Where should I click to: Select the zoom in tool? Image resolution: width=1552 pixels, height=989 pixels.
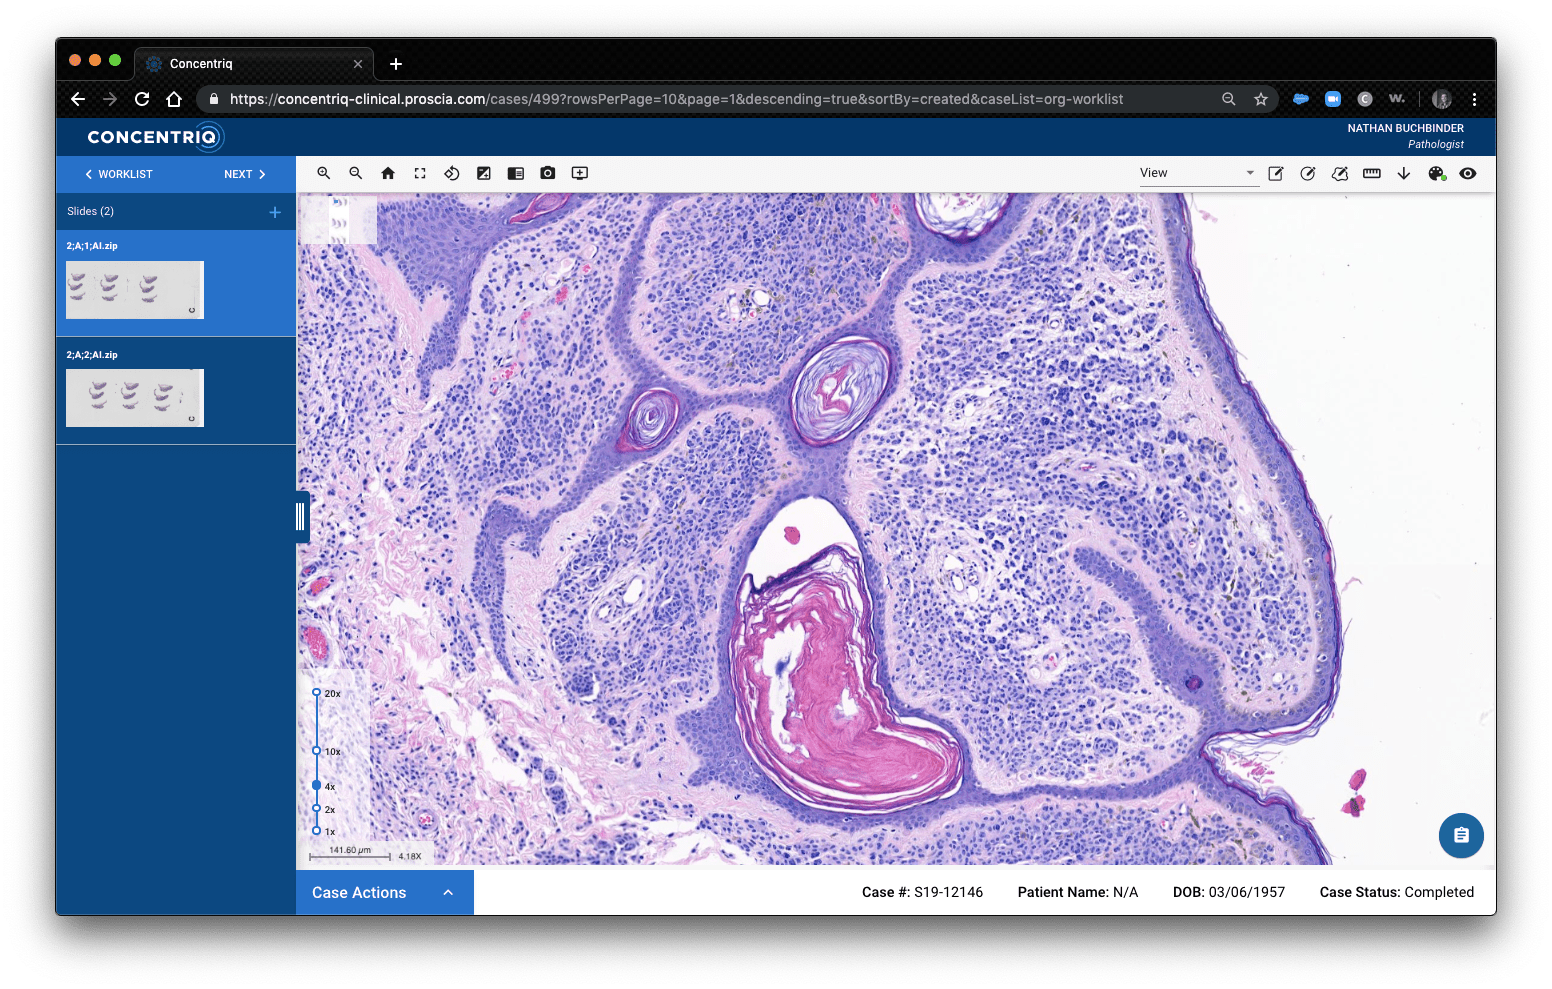tap(324, 173)
